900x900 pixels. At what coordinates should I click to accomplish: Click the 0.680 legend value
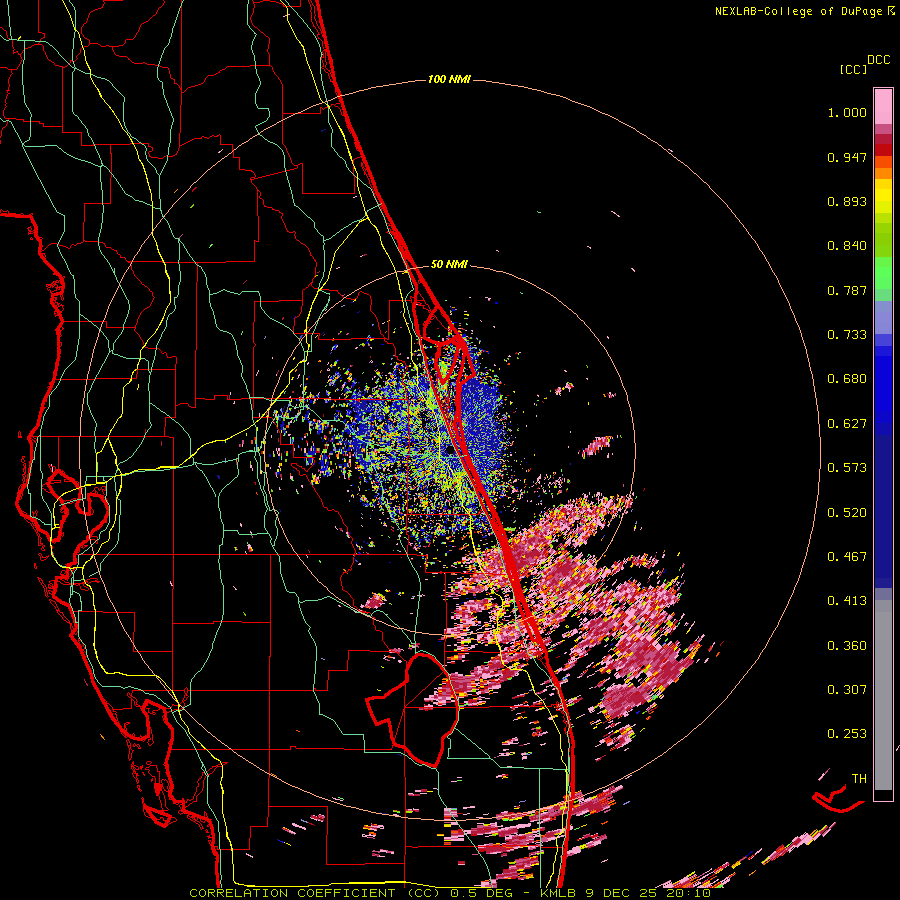[x=847, y=379]
